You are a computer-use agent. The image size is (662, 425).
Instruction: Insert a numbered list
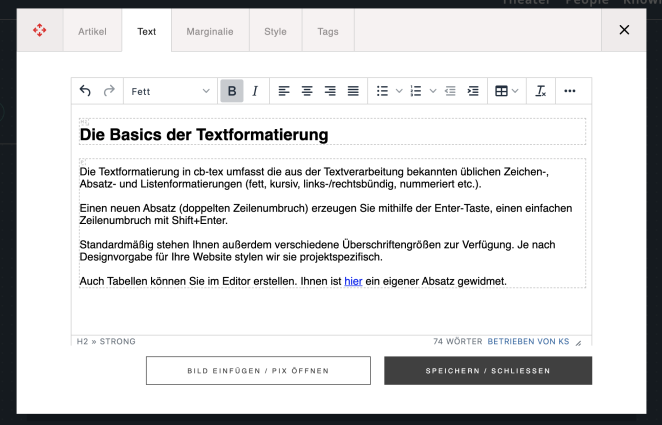coord(416,91)
